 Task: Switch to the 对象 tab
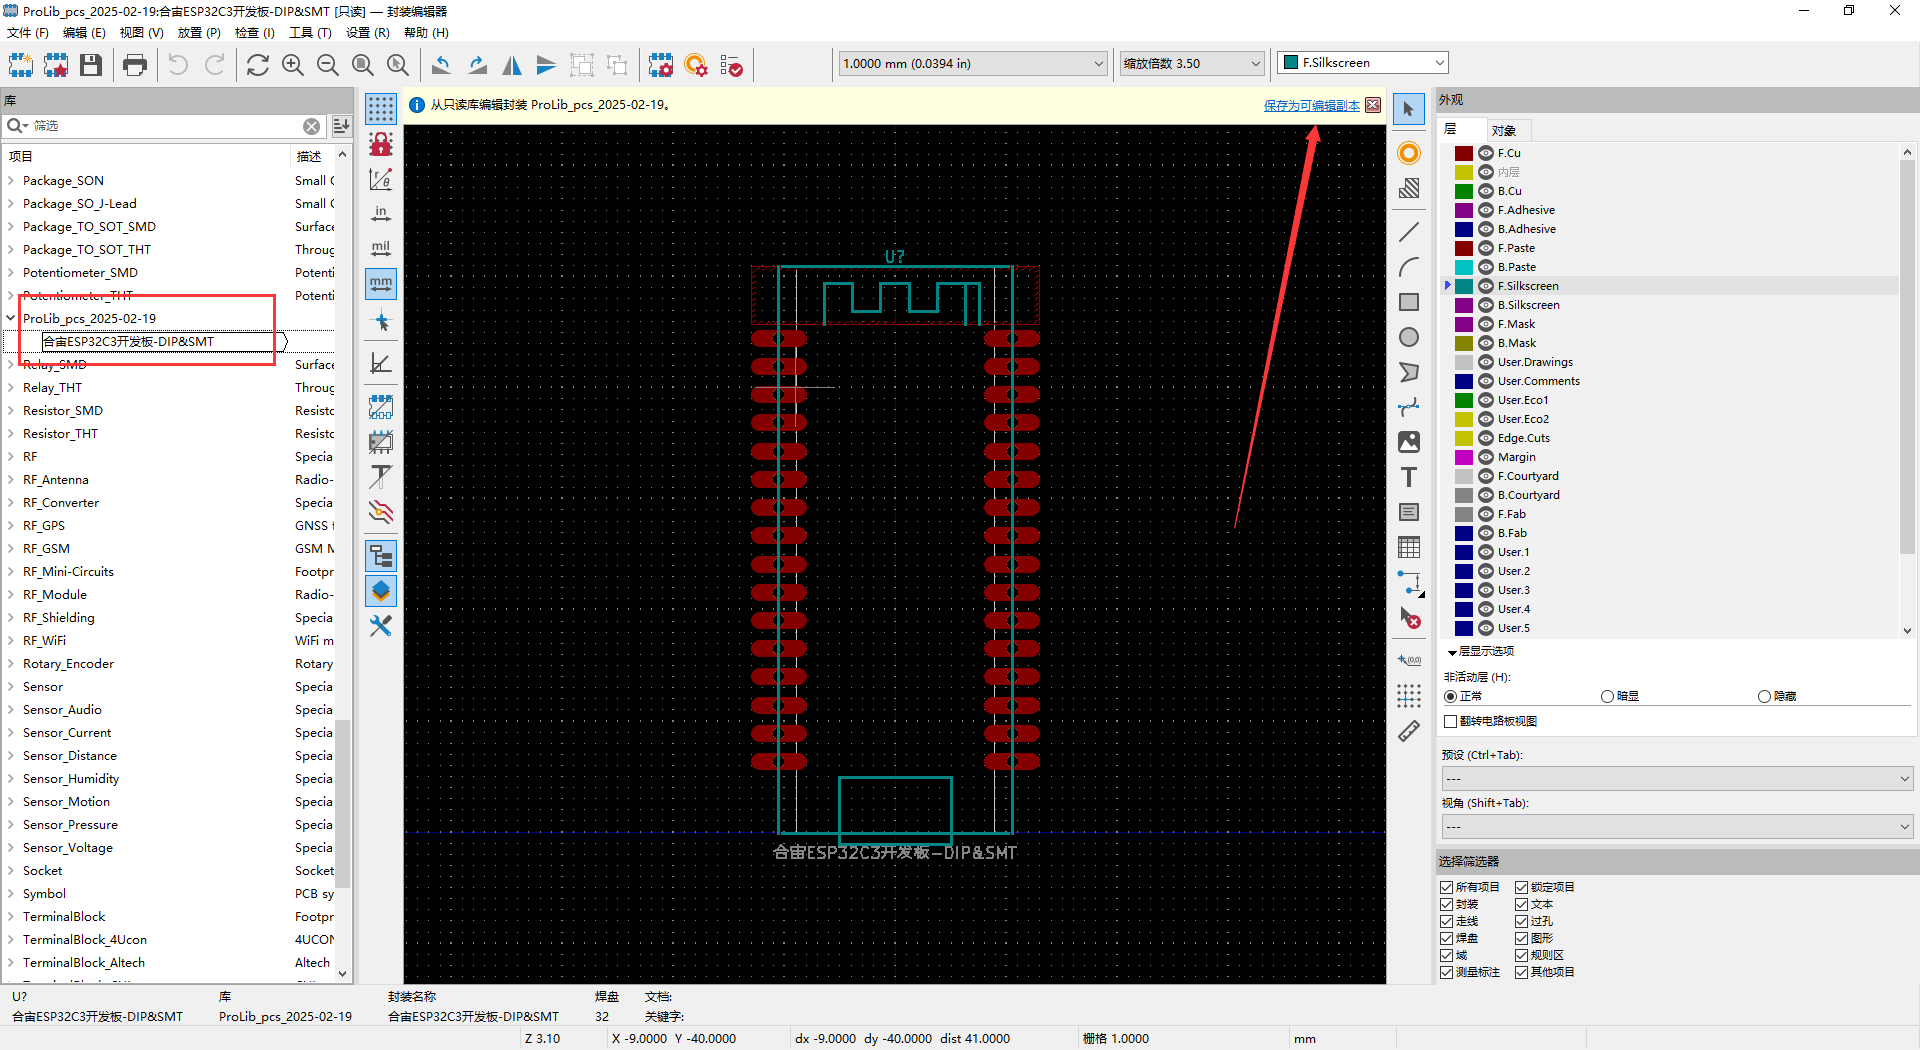point(1503,131)
